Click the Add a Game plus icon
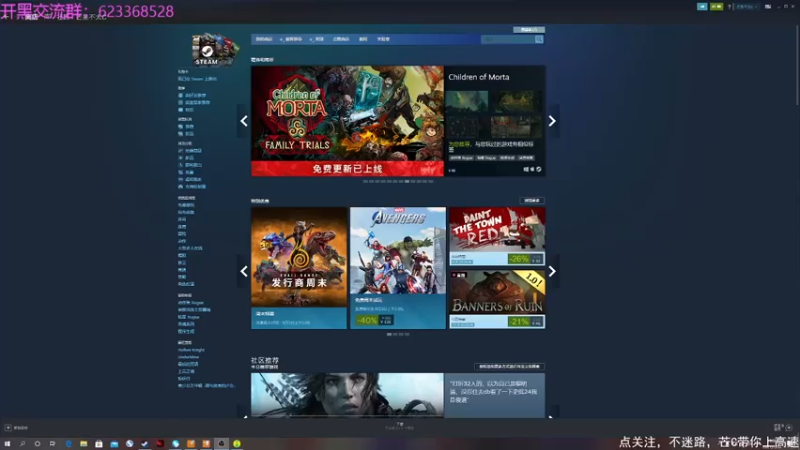This screenshot has height=450, width=800. [8, 428]
